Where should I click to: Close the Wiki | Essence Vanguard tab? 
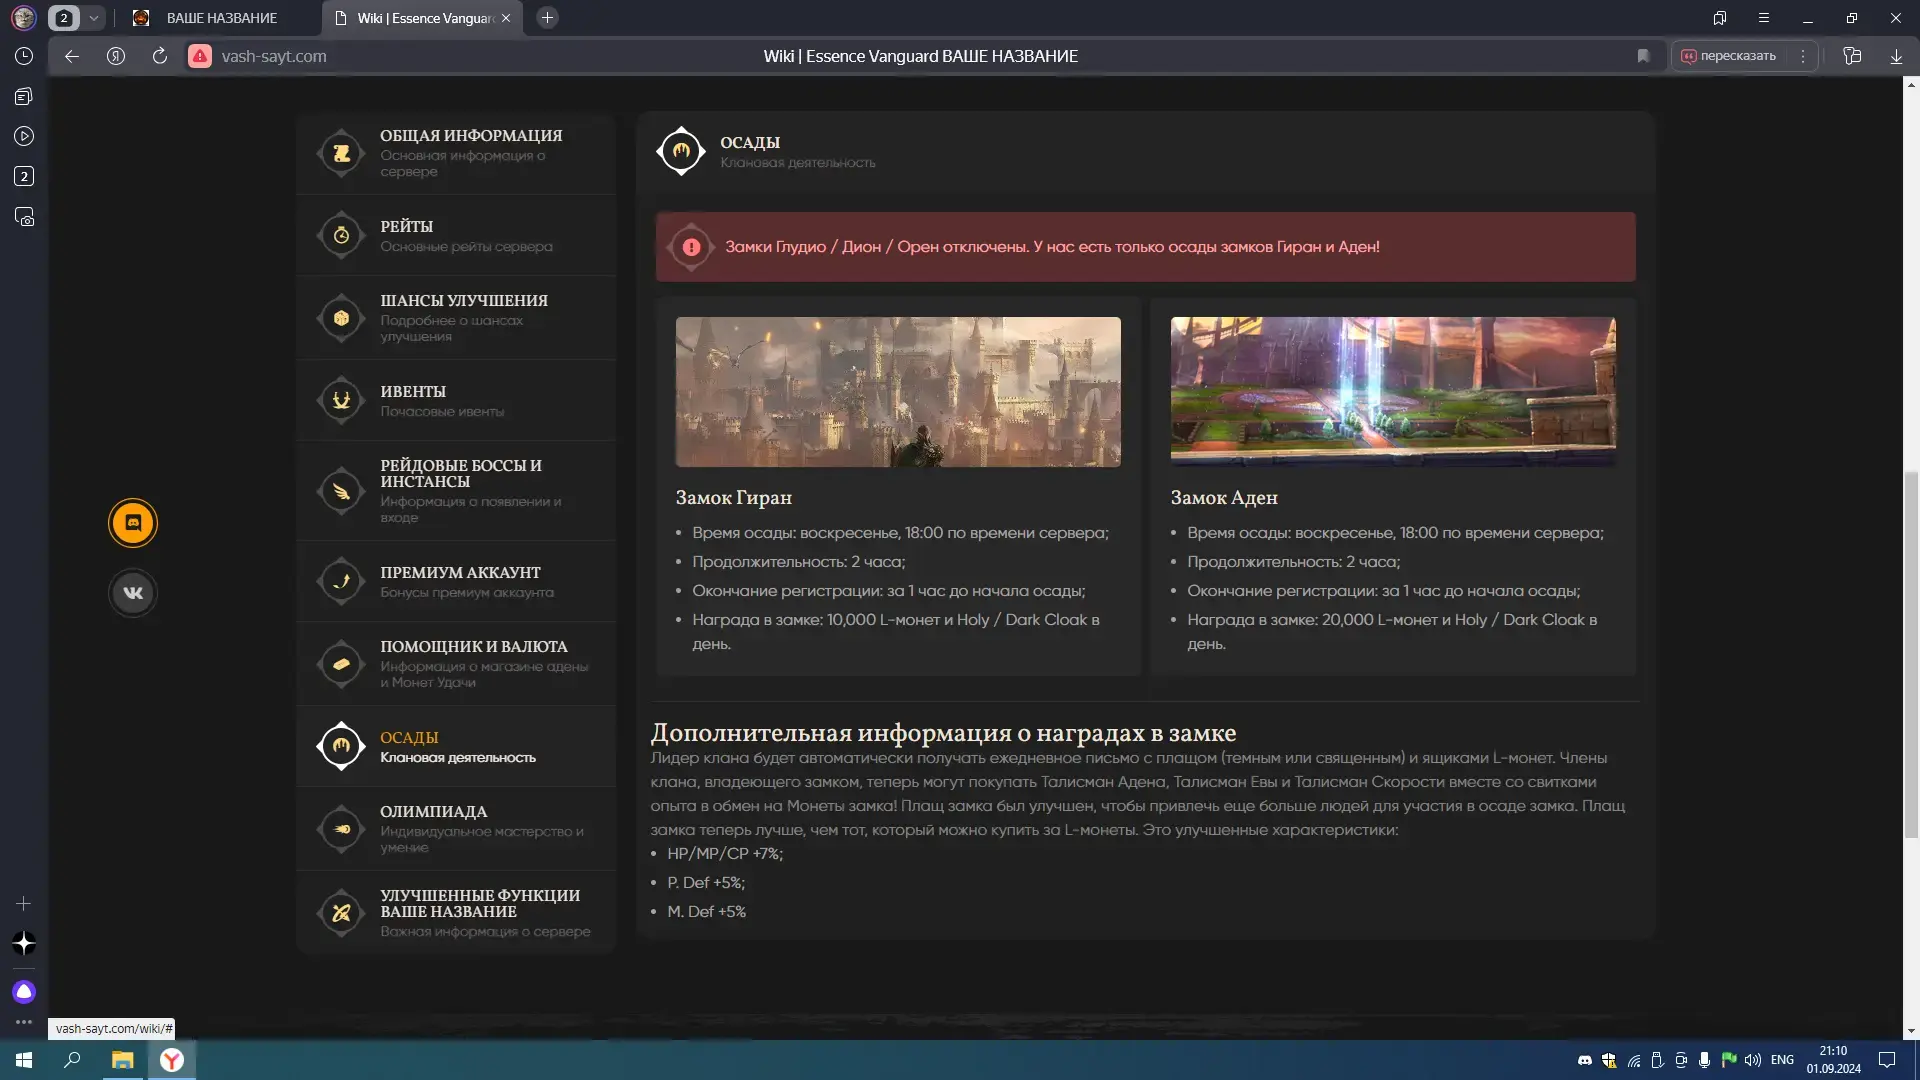click(506, 18)
